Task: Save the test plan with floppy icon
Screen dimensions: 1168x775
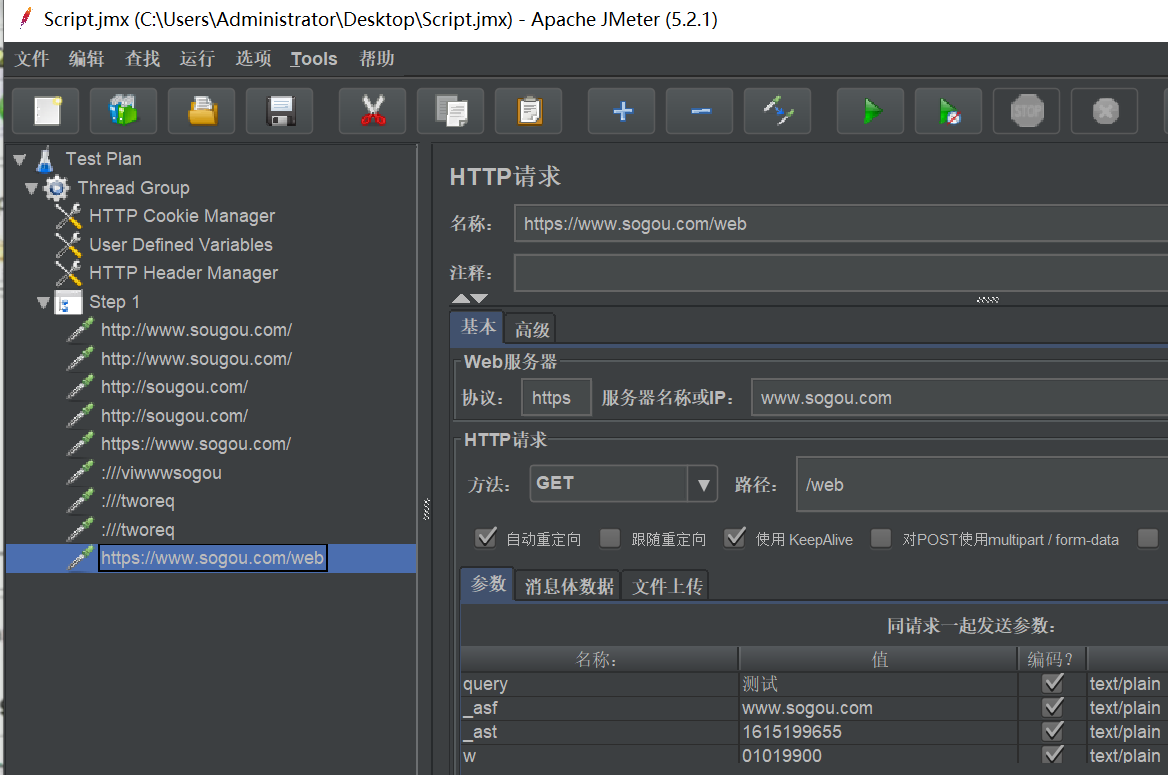Action: click(280, 111)
